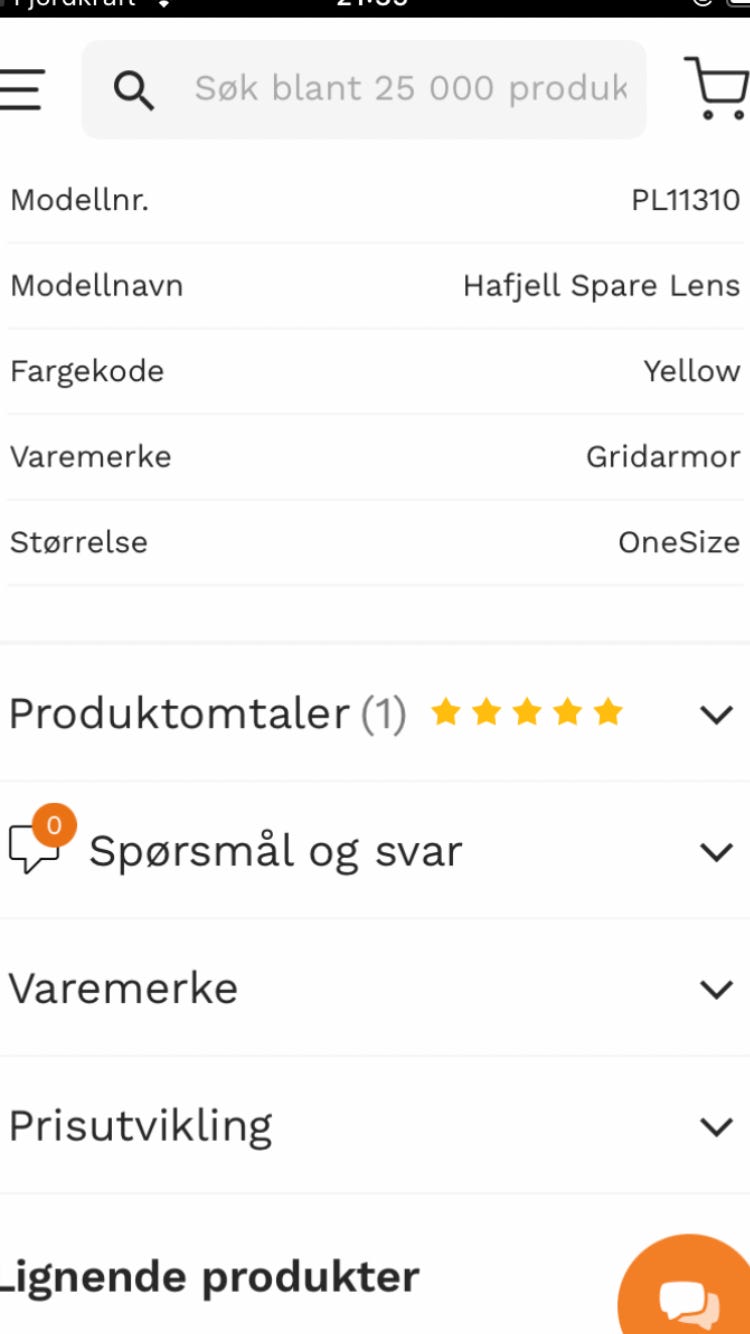Click the speech bubble icon with 0 badge
Screen dimensions: 750x1334
[32, 851]
